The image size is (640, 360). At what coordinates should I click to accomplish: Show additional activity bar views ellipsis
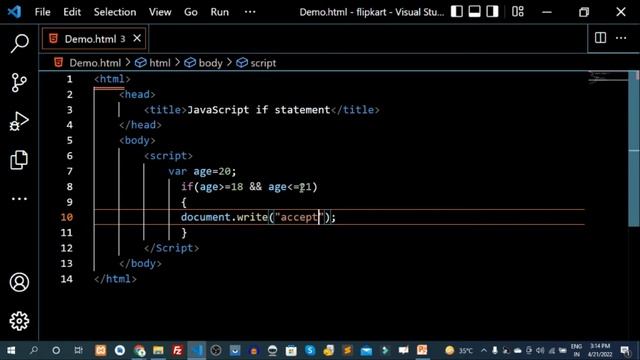click(x=19, y=199)
